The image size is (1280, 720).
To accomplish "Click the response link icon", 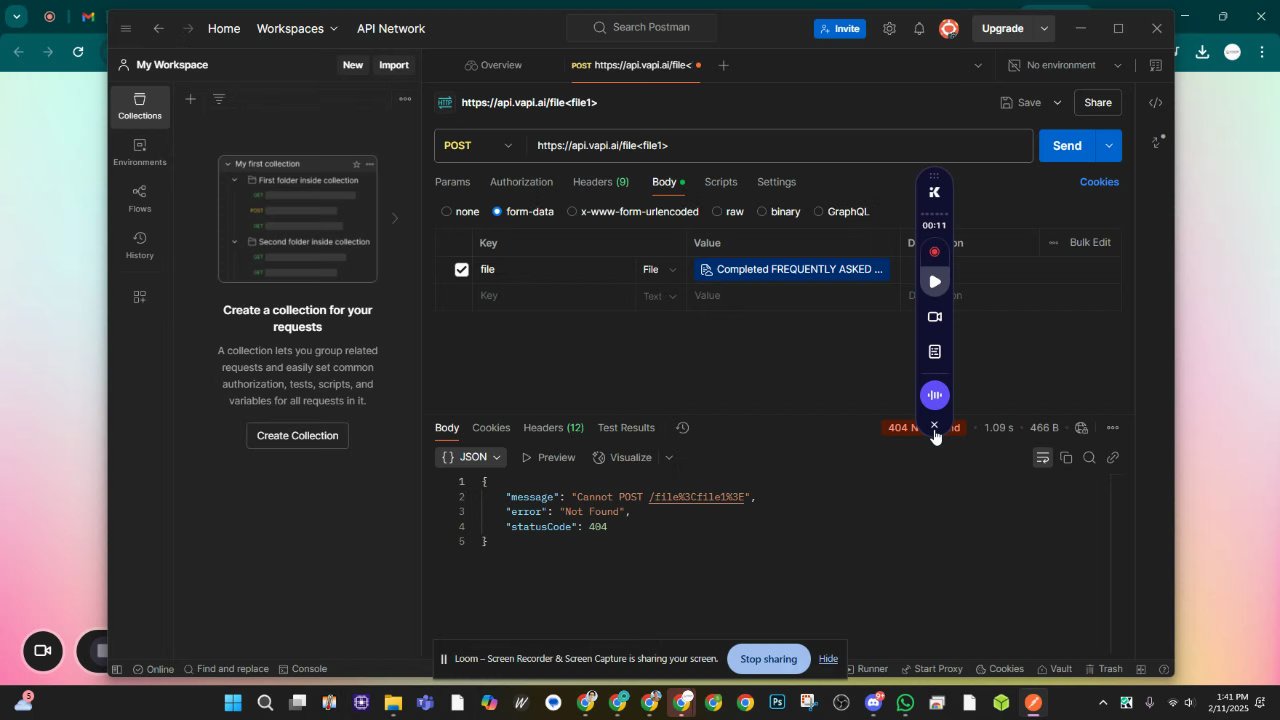I will click(1112, 458).
